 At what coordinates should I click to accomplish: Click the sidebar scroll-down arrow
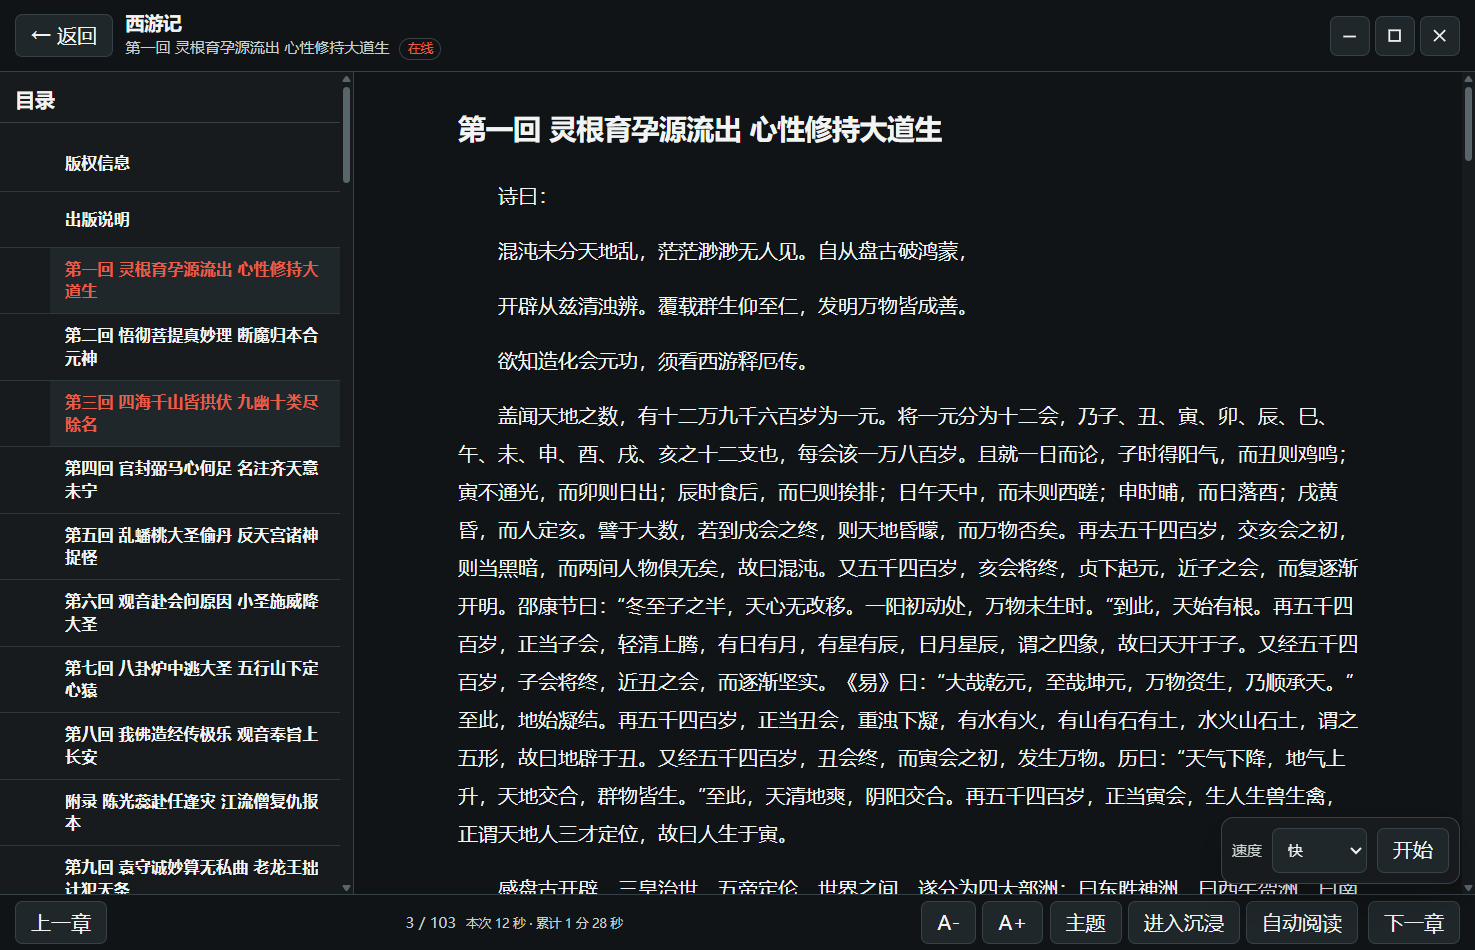pyautogui.click(x=346, y=888)
